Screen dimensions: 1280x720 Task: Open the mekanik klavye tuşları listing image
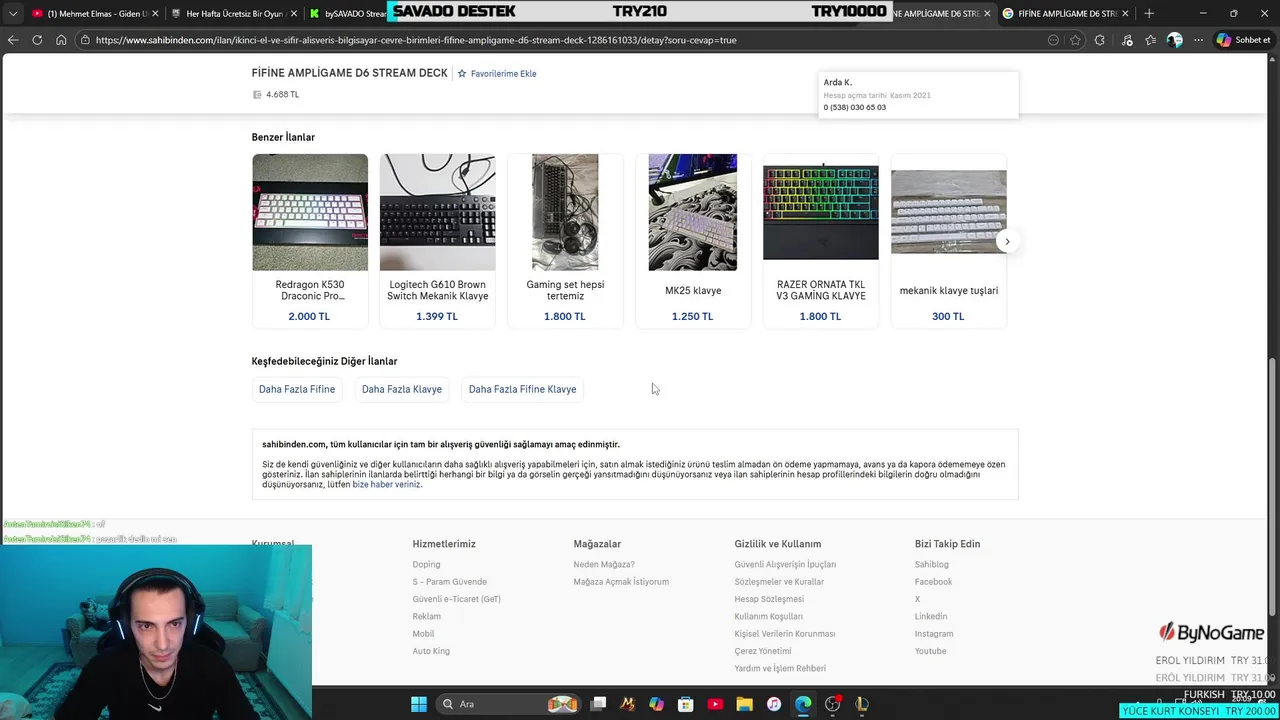point(949,212)
